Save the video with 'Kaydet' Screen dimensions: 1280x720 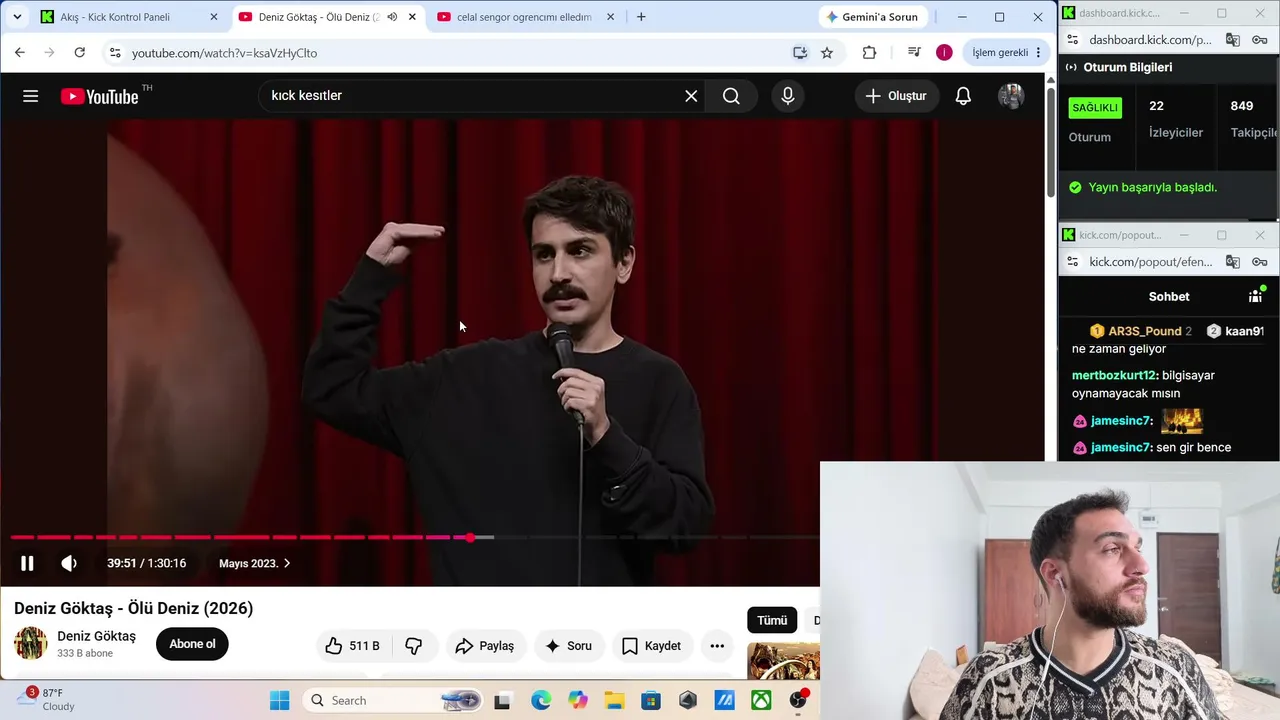[x=651, y=646]
